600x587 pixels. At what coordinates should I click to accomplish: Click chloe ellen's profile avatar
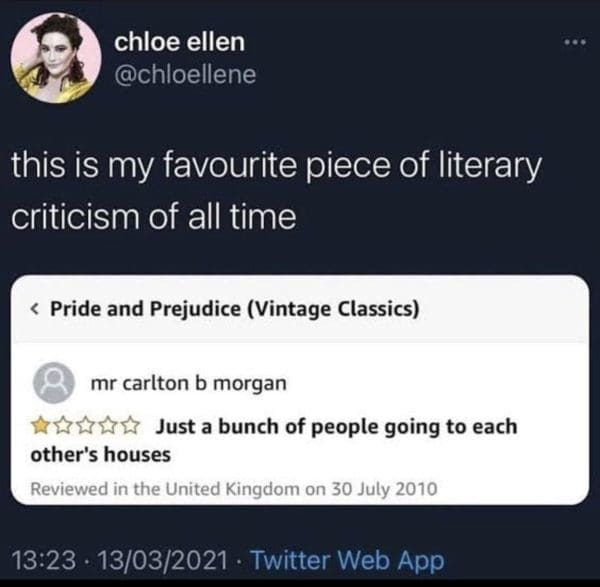pyautogui.click(x=56, y=58)
